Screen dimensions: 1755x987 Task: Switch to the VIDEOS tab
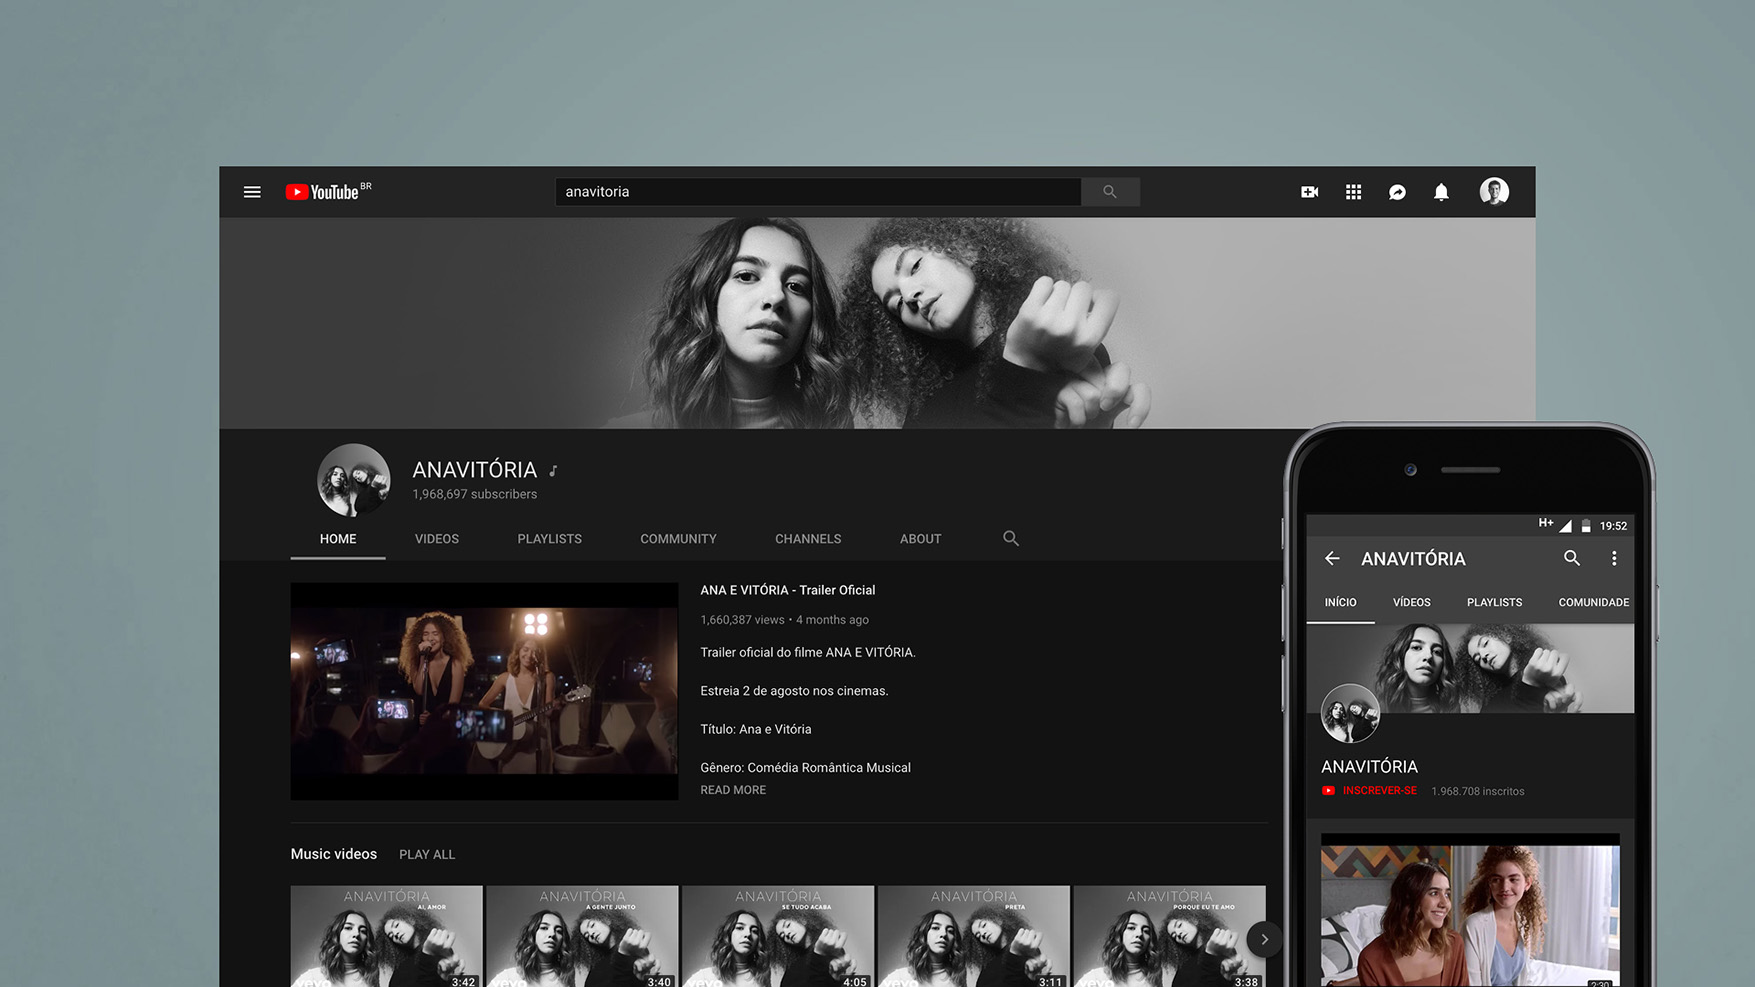pos(437,539)
